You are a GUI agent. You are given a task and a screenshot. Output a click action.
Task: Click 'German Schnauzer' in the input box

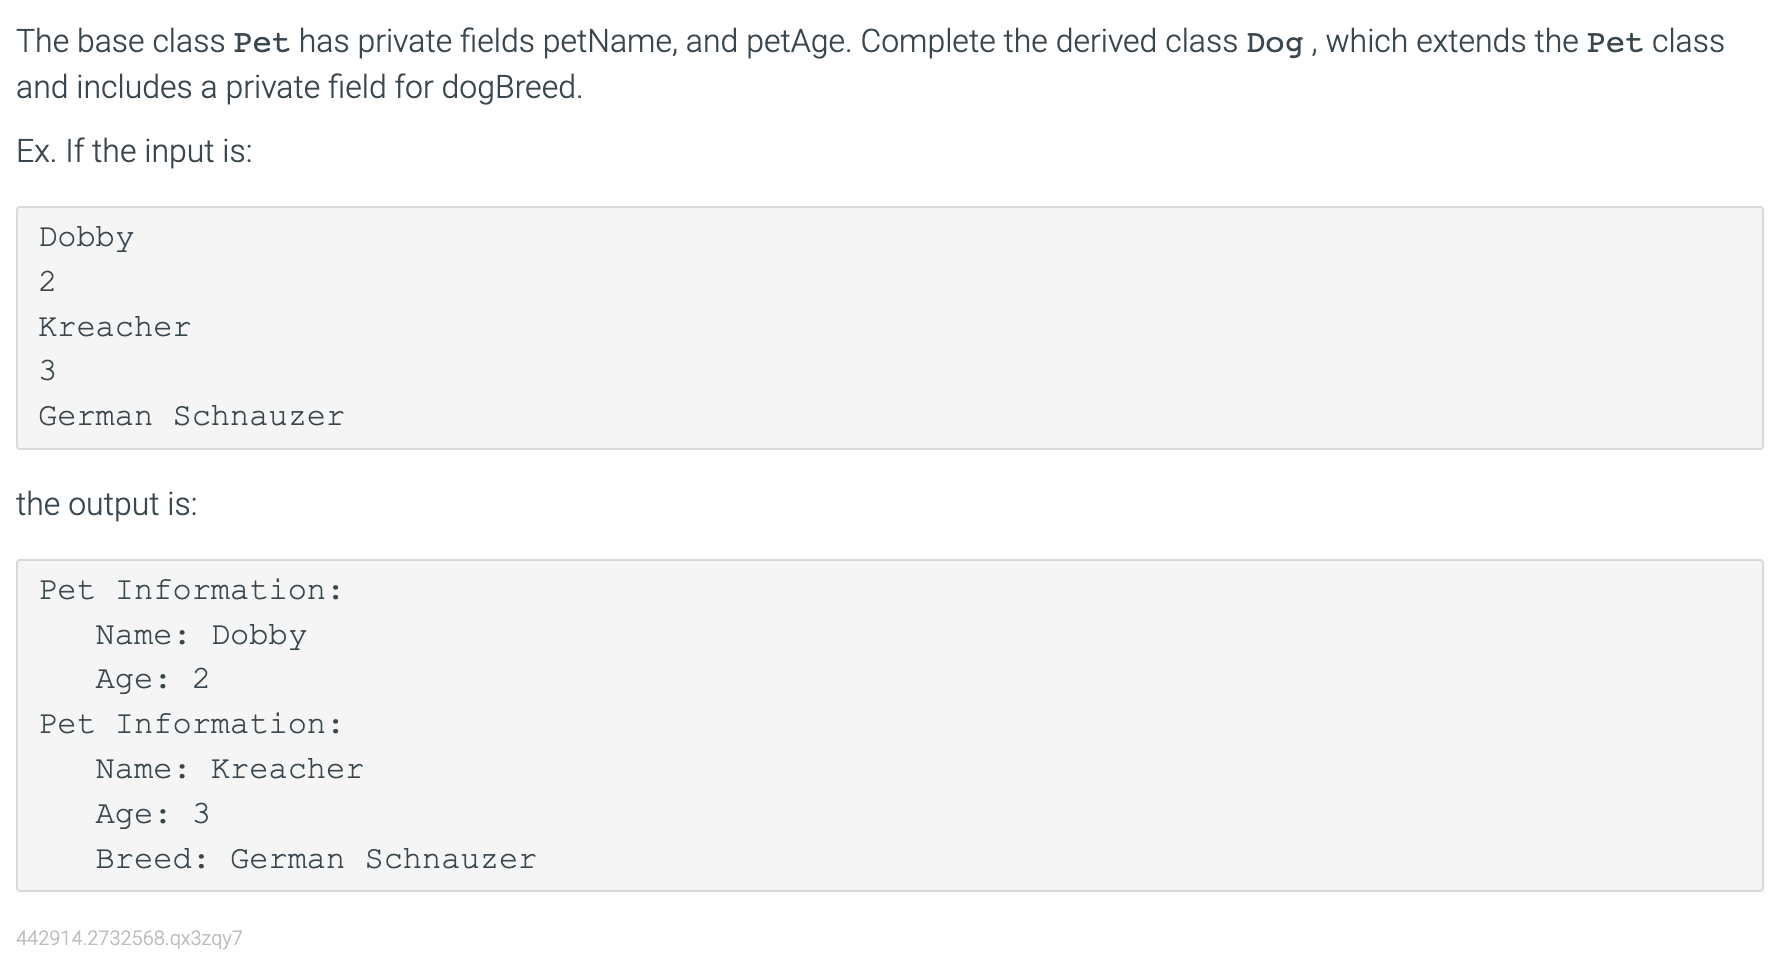tap(191, 416)
